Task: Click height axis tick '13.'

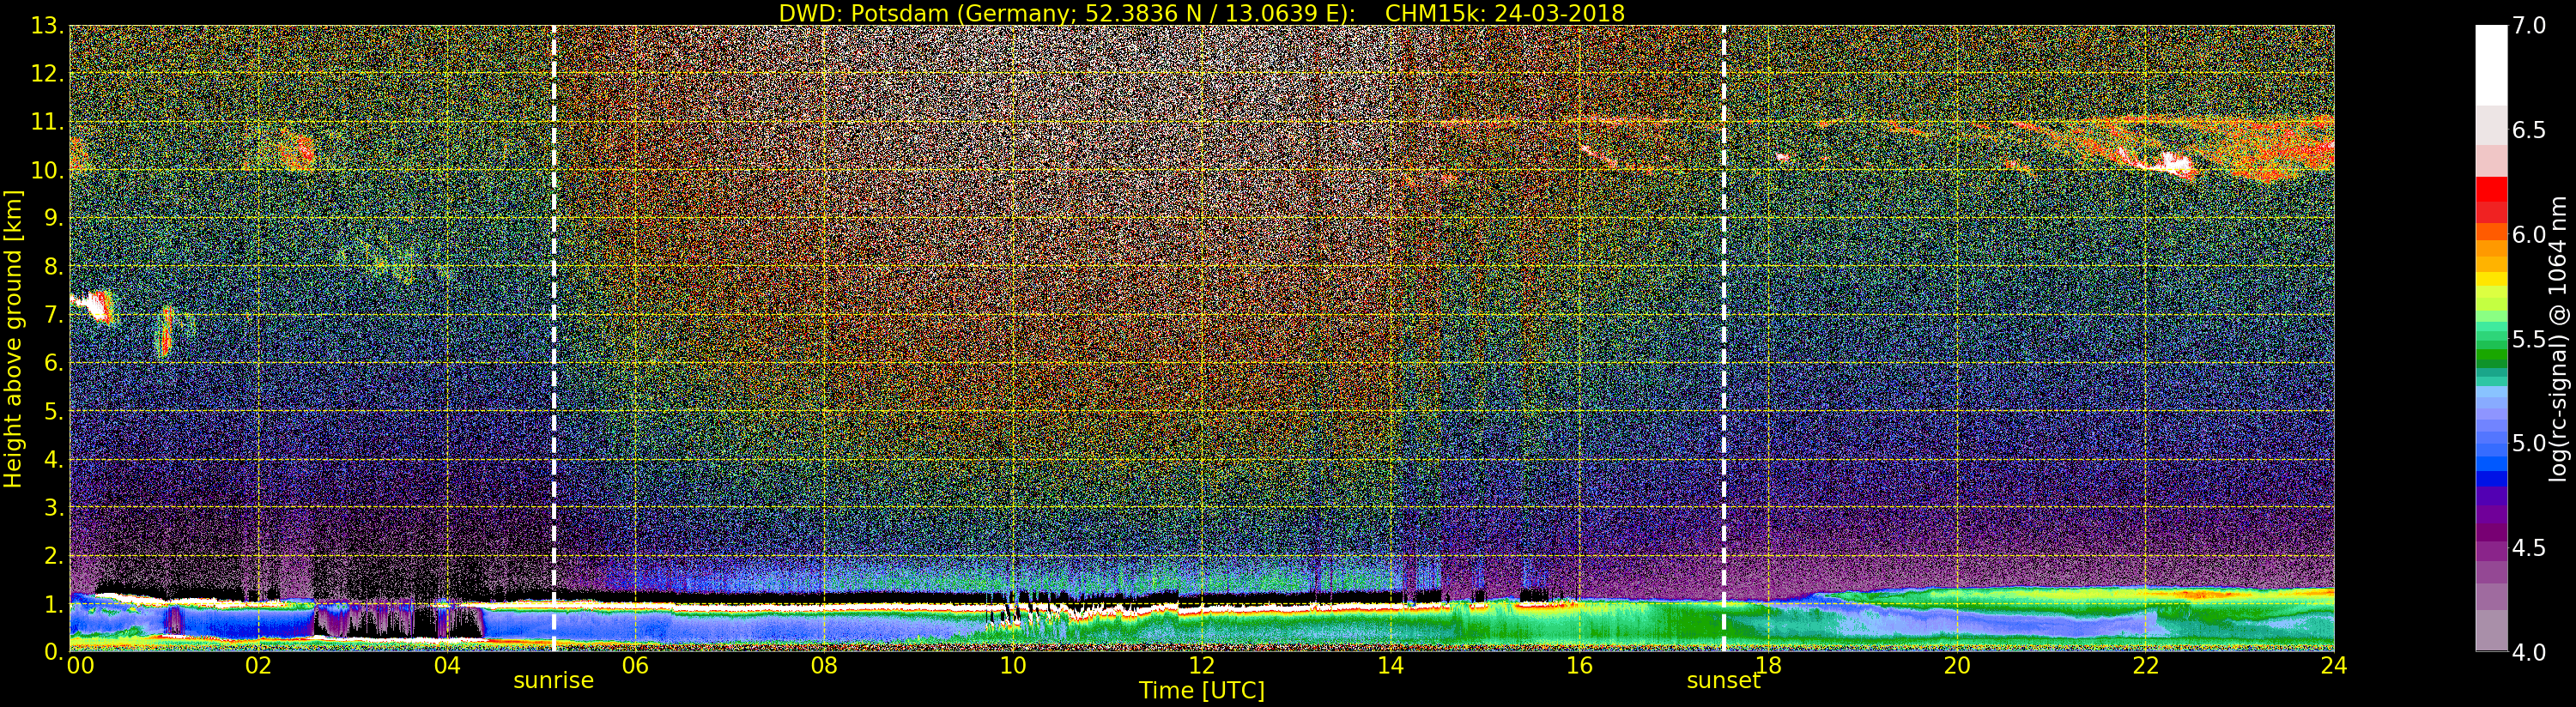Action: (47, 26)
